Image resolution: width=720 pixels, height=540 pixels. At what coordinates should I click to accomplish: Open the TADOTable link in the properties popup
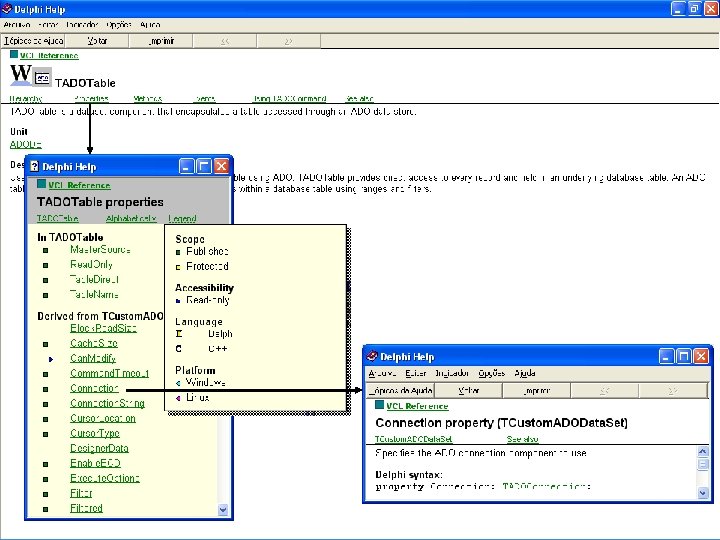[x=57, y=219]
